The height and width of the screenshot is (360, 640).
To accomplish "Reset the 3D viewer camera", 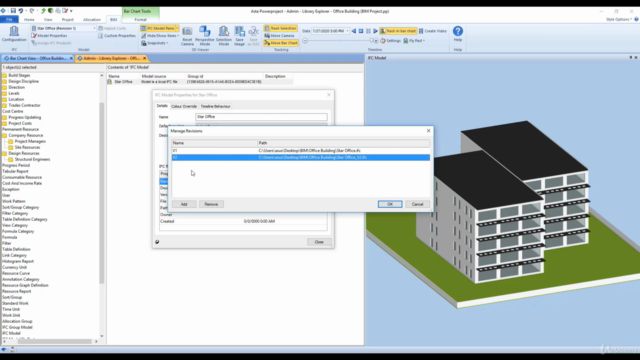I will pyautogui.click(x=187, y=36).
